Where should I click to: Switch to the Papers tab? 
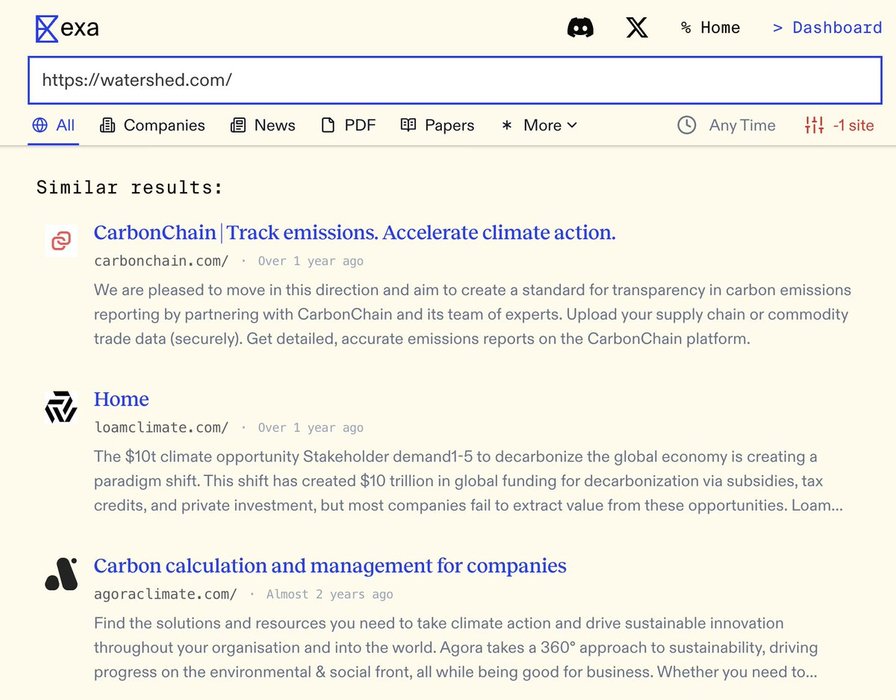[437, 125]
